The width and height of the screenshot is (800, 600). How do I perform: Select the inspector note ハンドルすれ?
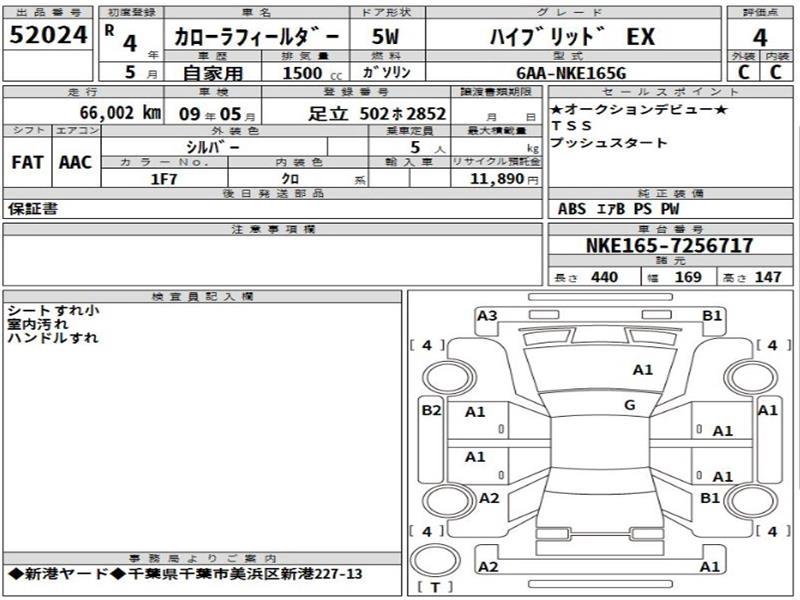coord(53,338)
